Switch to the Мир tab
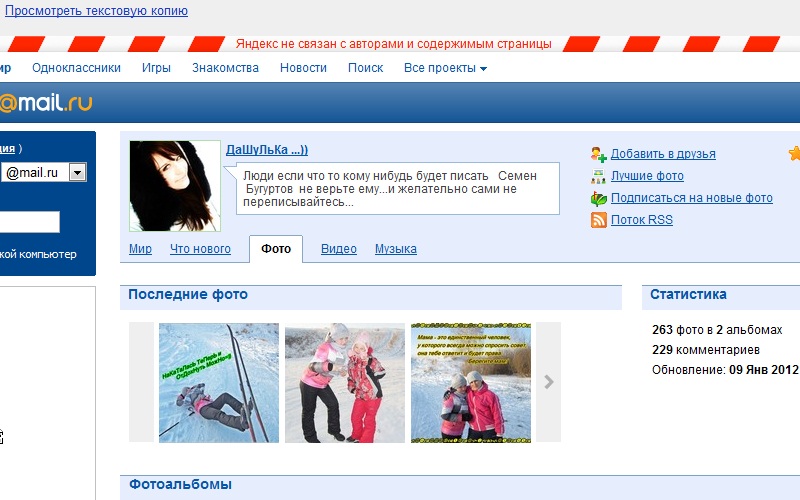Image resolution: width=800 pixels, height=500 pixels. [x=140, y=249]
